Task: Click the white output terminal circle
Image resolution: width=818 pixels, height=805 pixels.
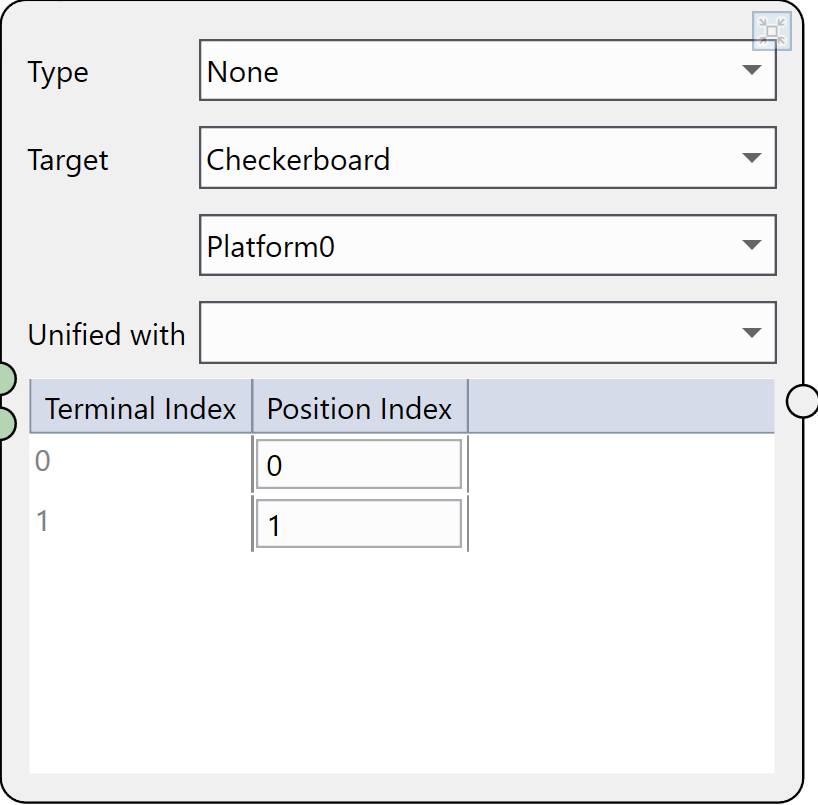Action: [802, 400]
